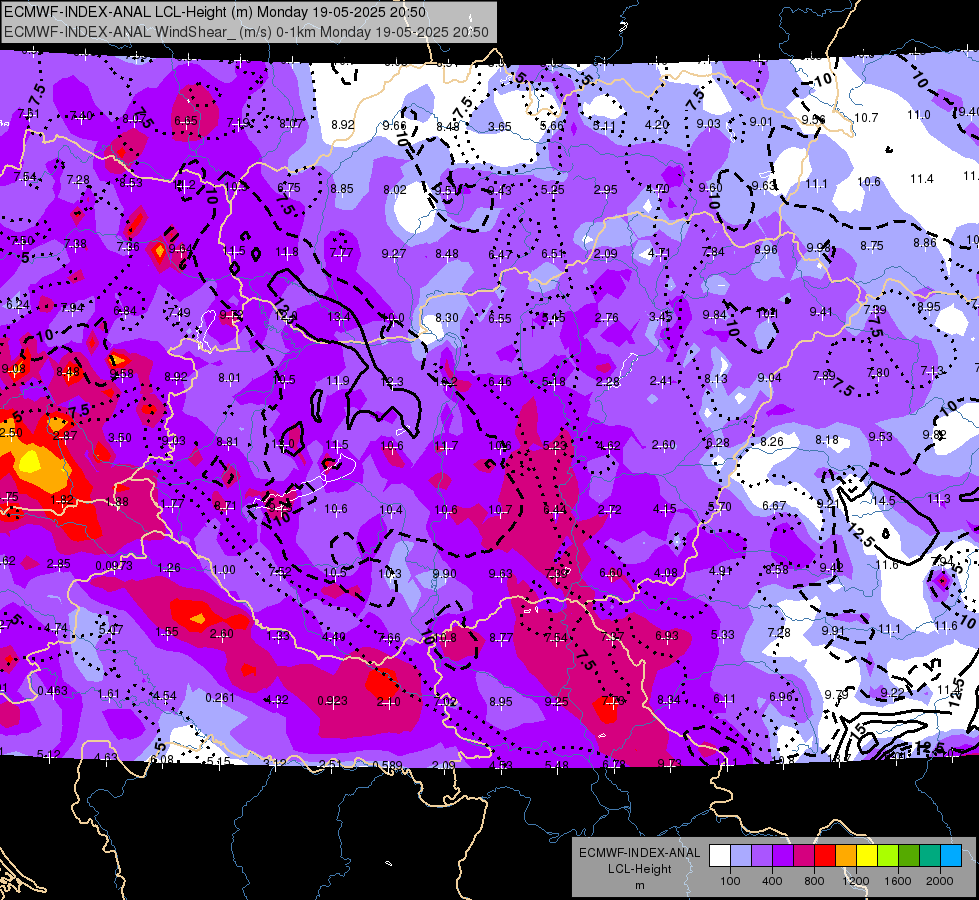
Task: Click the wind shear value 6.28
Action: pos(717,443)
